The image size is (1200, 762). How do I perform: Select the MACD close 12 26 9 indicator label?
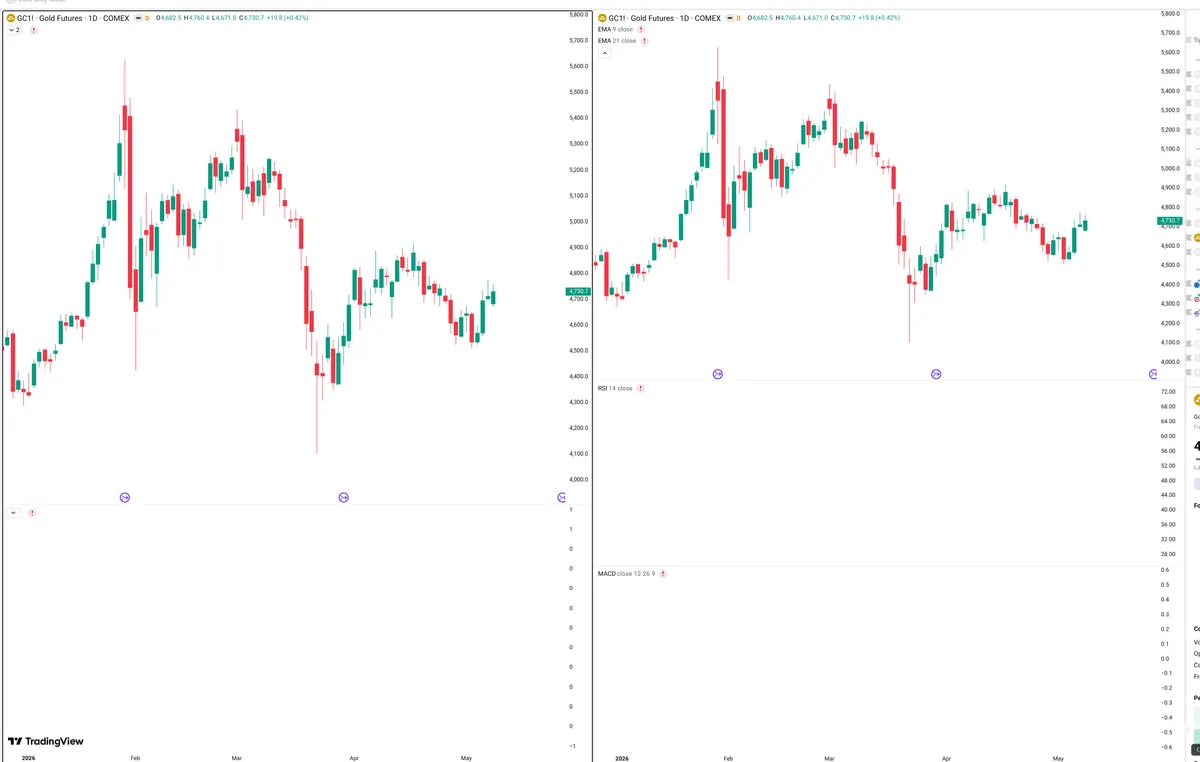(626, 574)
